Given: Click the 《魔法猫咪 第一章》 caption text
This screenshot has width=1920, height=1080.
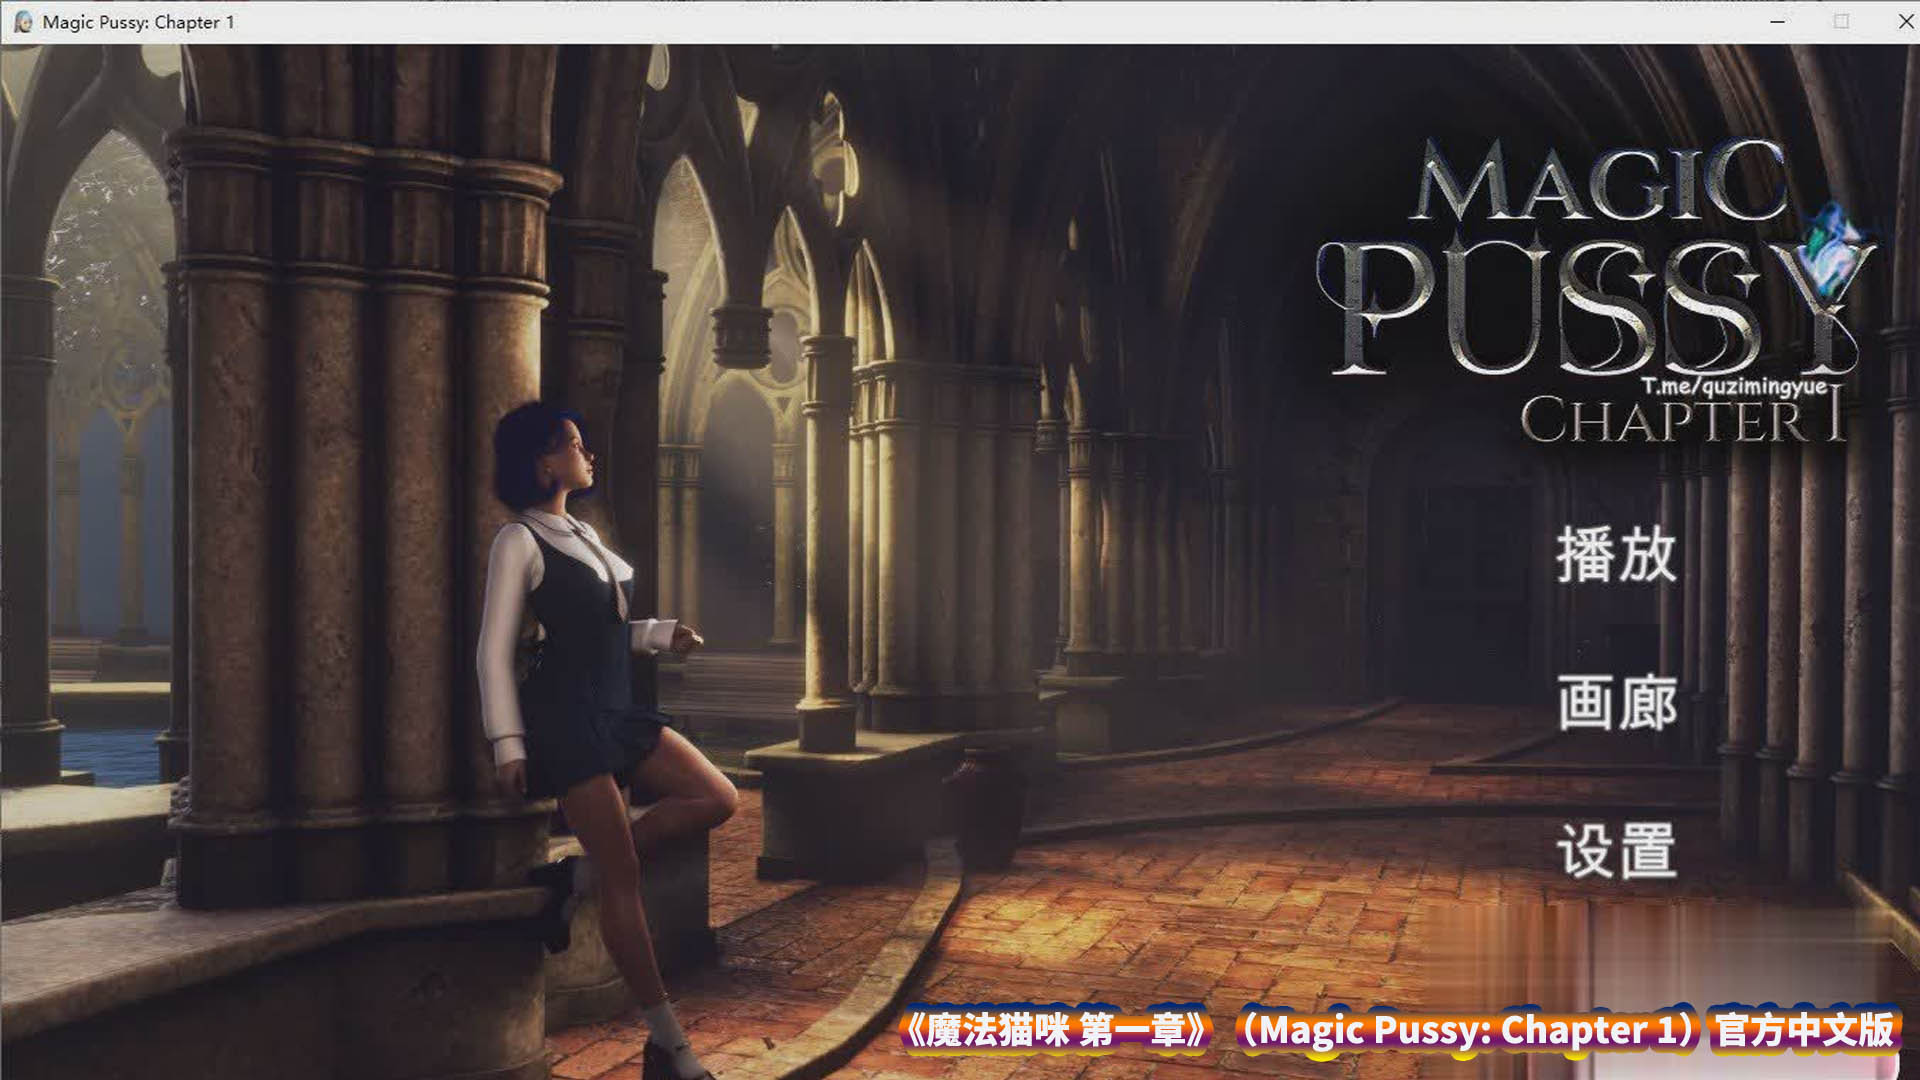Looking at the screenshot, I should point(1055,1030).
